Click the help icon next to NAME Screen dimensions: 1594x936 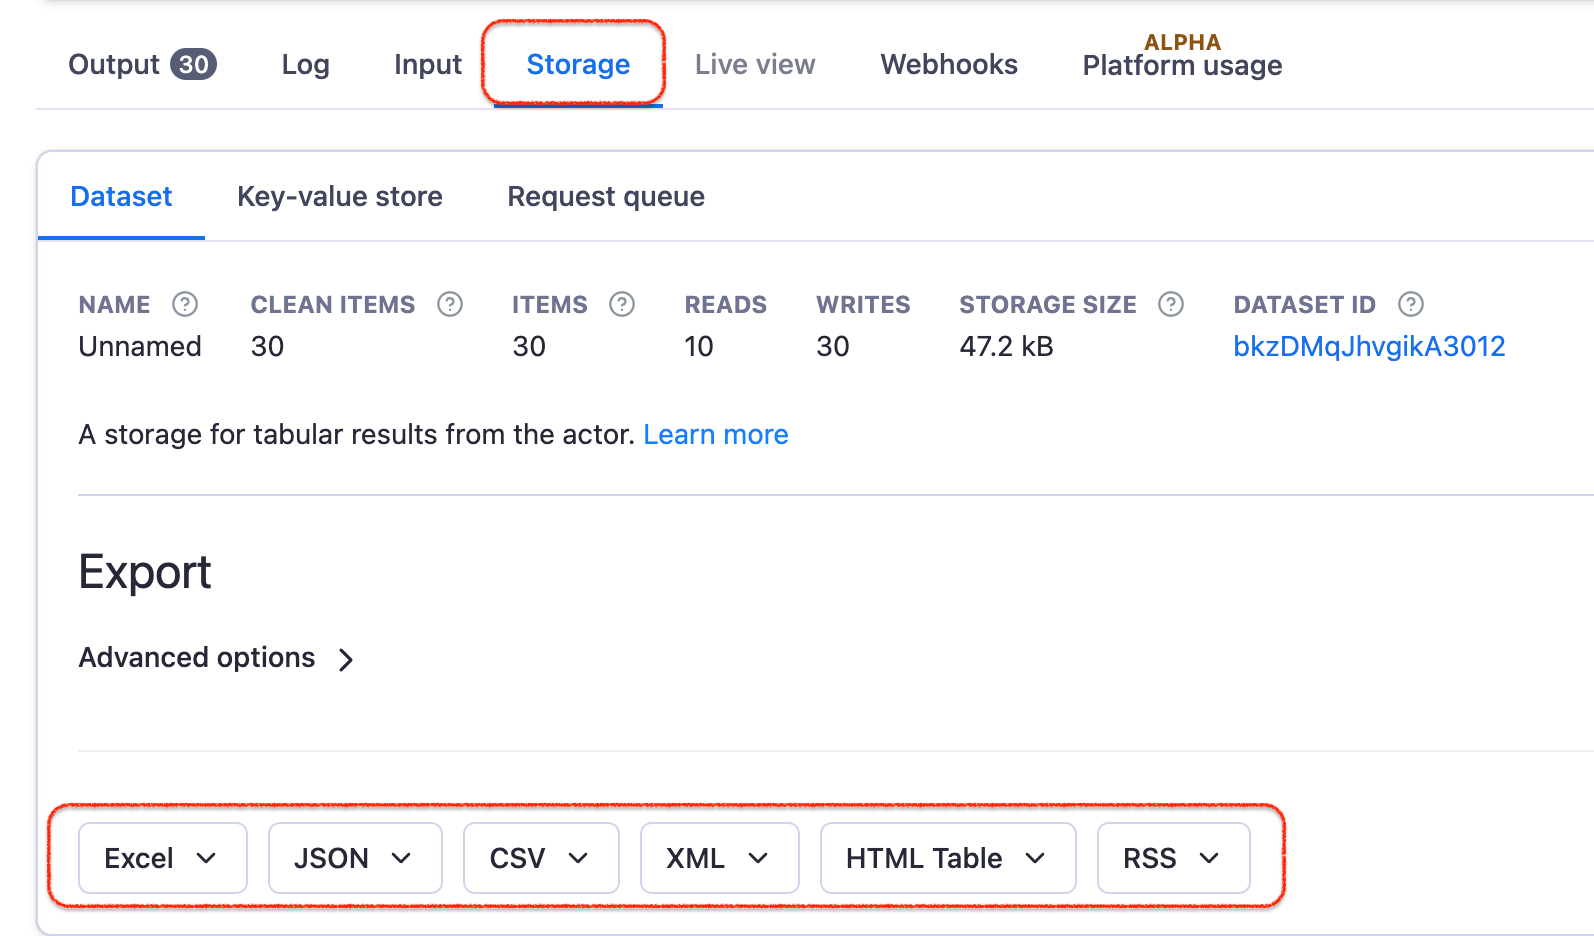point(185,304)
